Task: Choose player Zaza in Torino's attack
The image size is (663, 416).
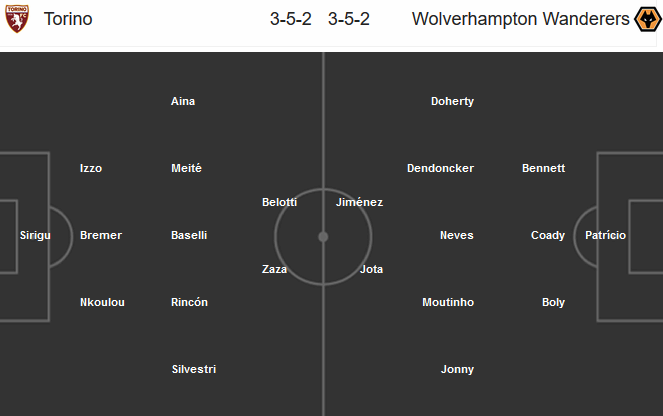Action: coord(276,269)
